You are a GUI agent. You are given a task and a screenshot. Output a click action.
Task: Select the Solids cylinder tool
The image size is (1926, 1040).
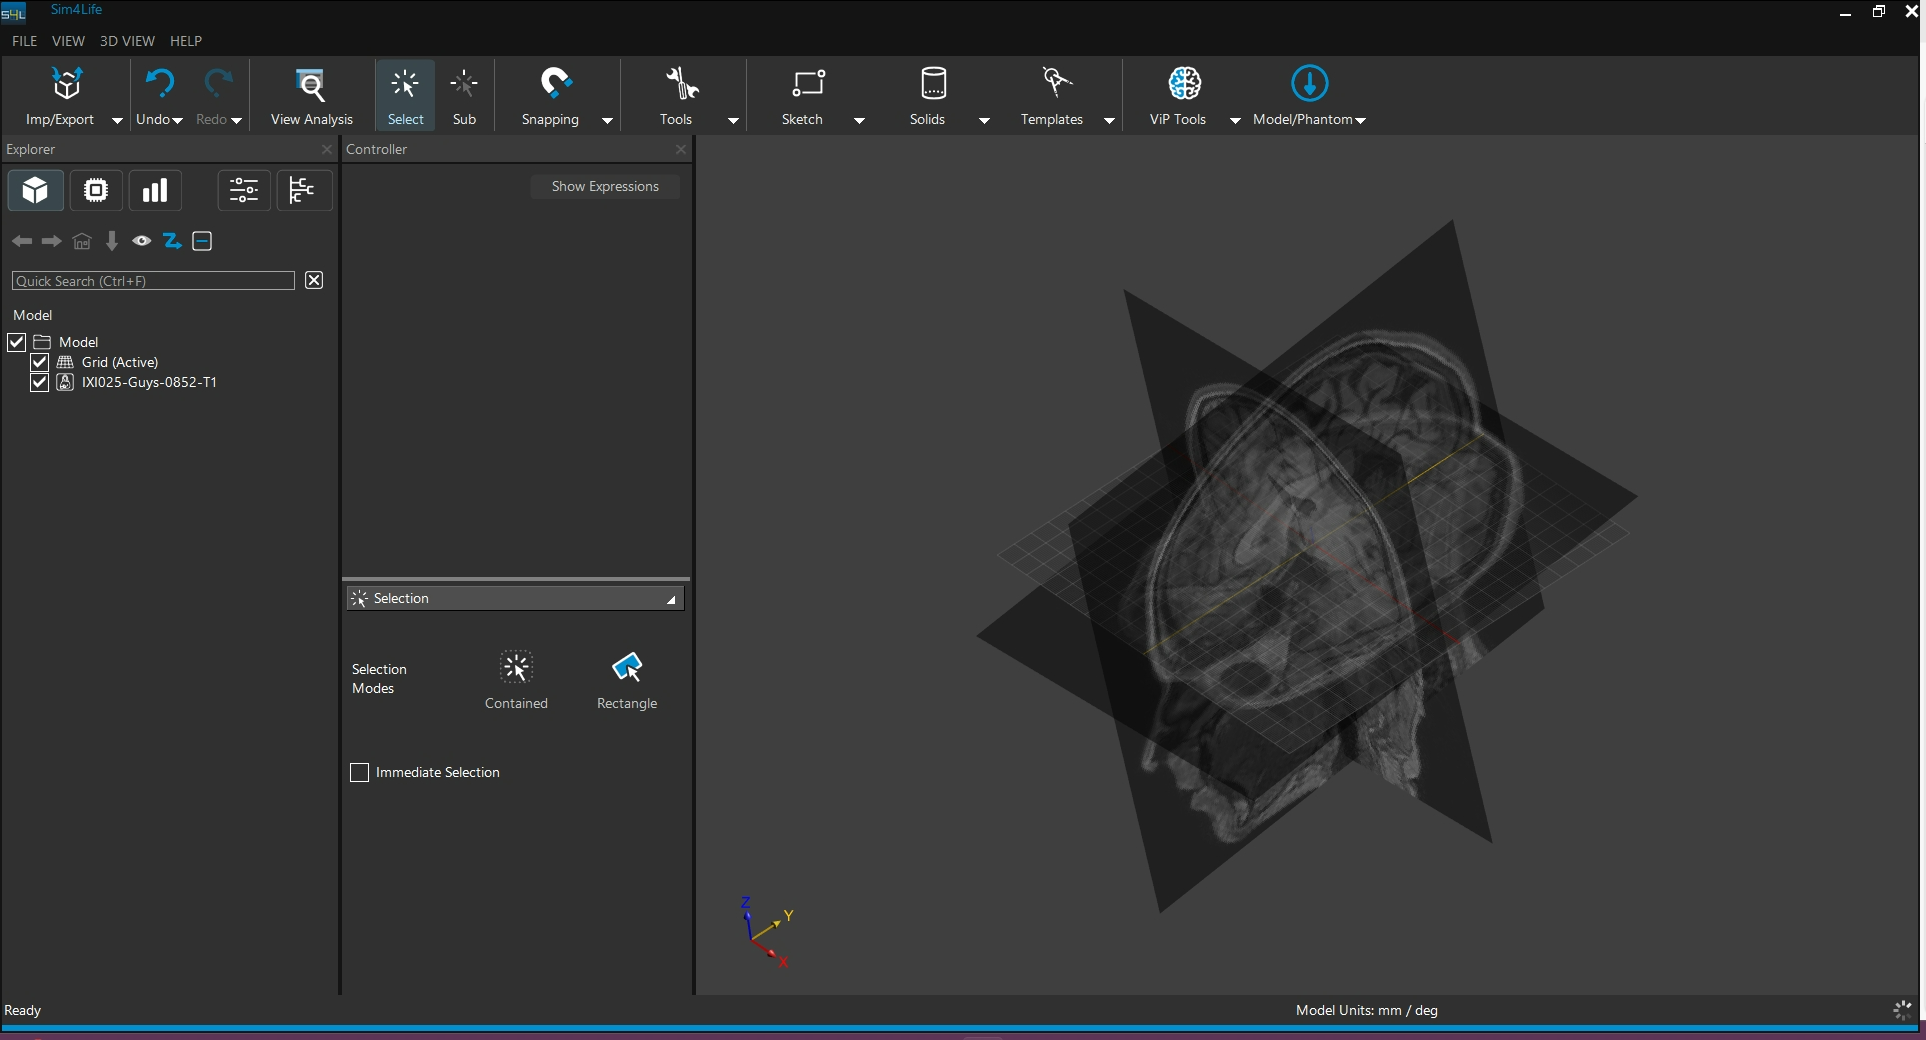(x=932, y=84)
